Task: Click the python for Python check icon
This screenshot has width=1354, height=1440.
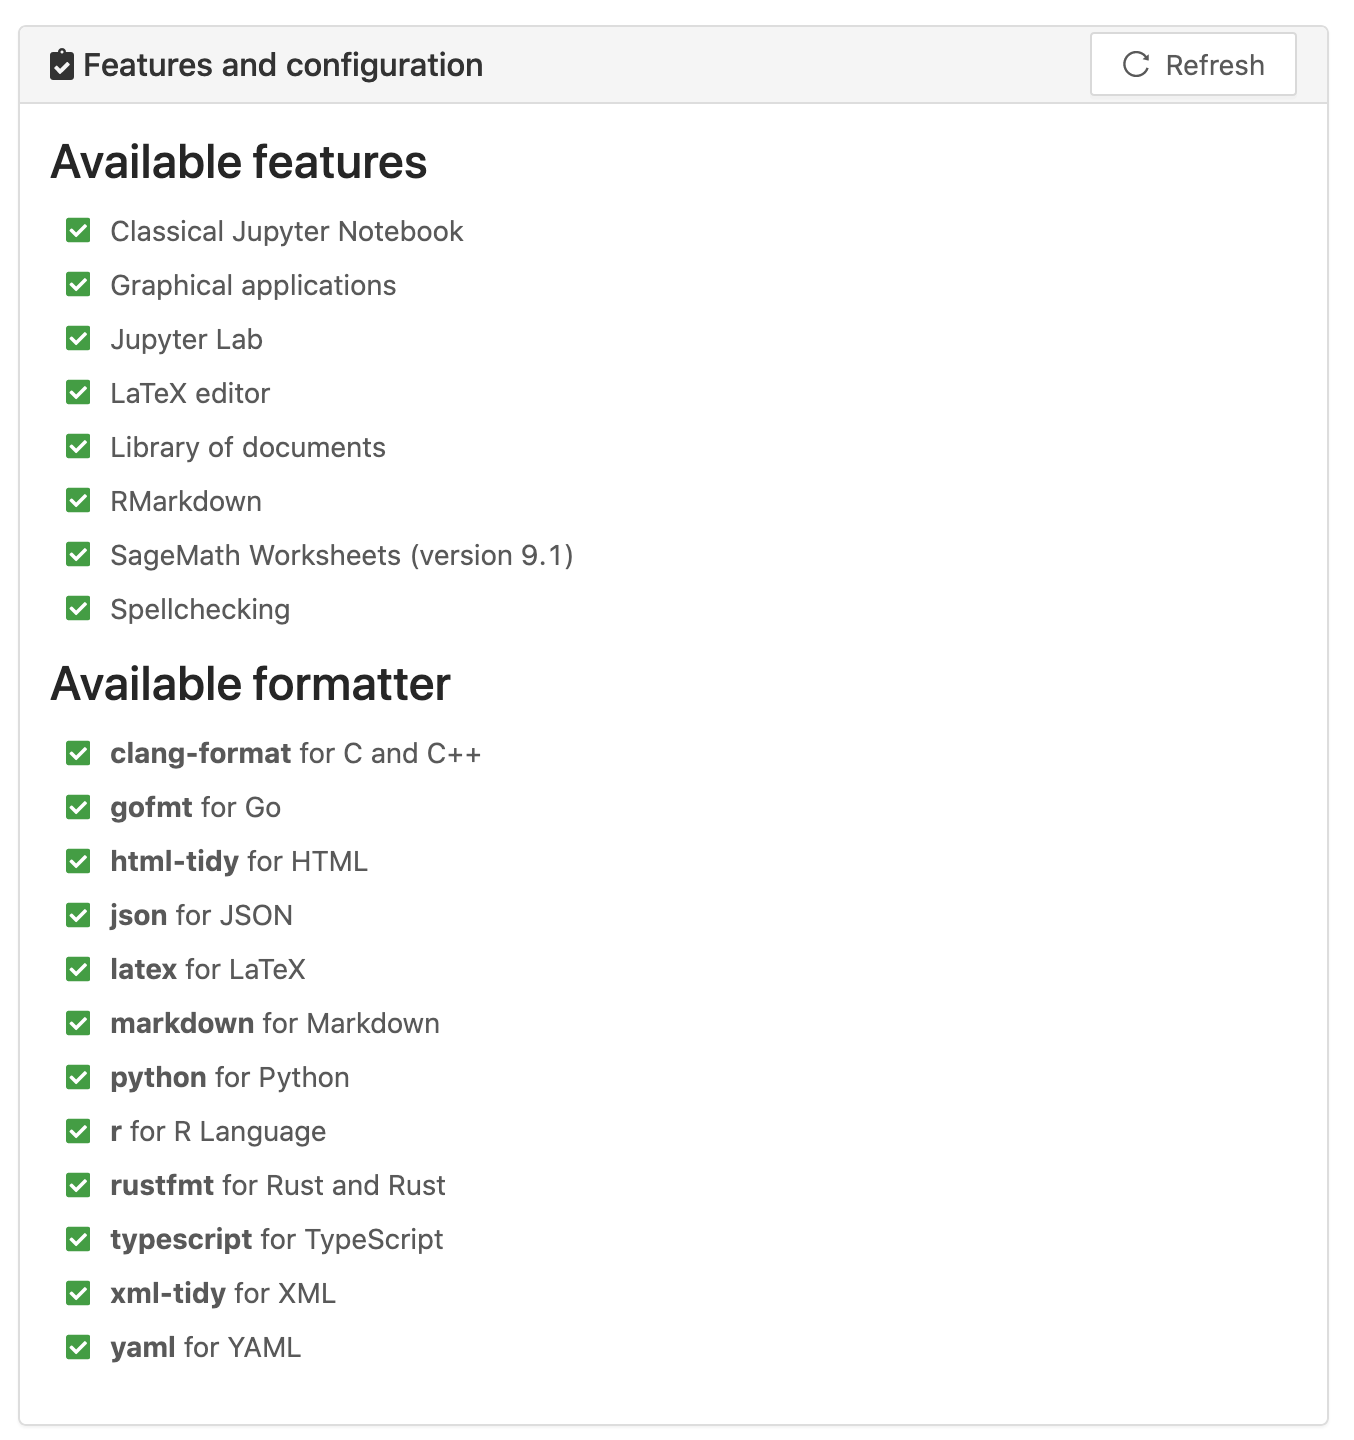Action: click(x=78, y=1077)
